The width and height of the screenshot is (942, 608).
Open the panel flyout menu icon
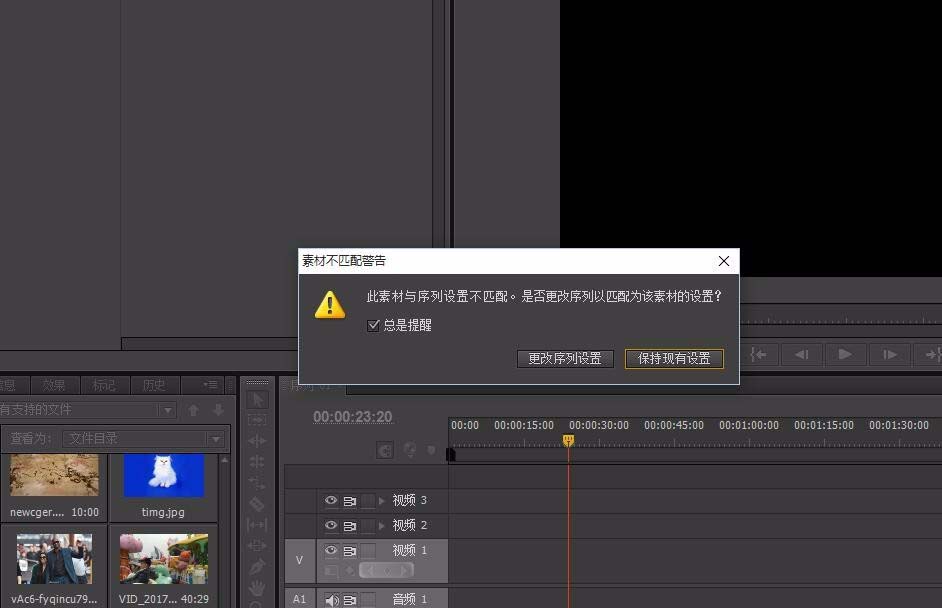[210, 385]
